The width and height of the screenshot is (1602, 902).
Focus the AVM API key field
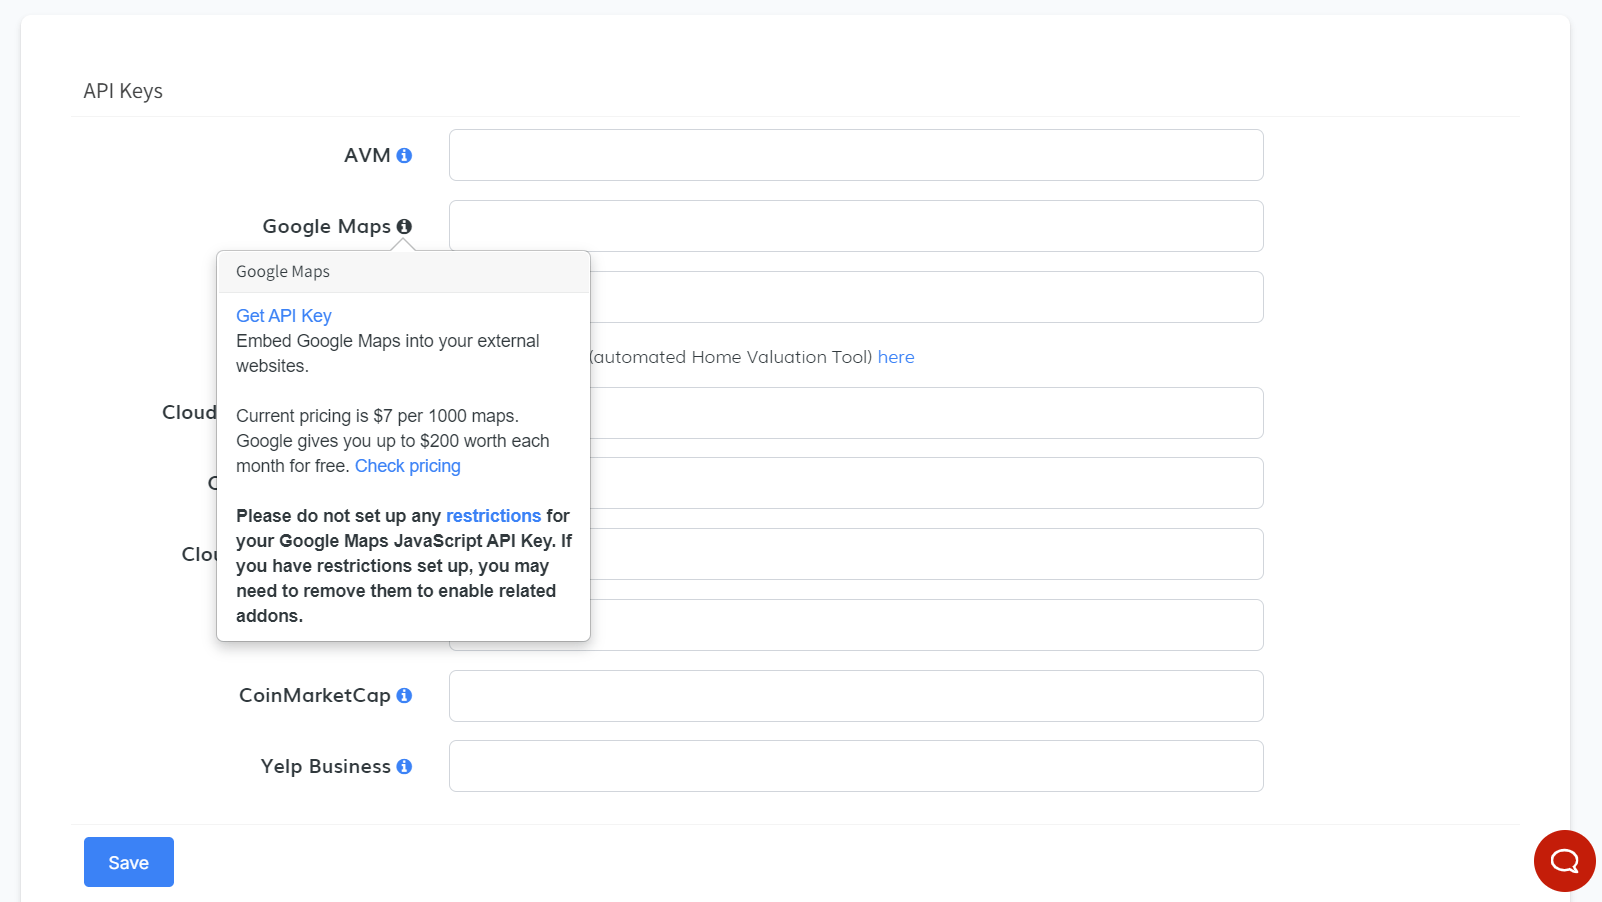pos(856,155)
